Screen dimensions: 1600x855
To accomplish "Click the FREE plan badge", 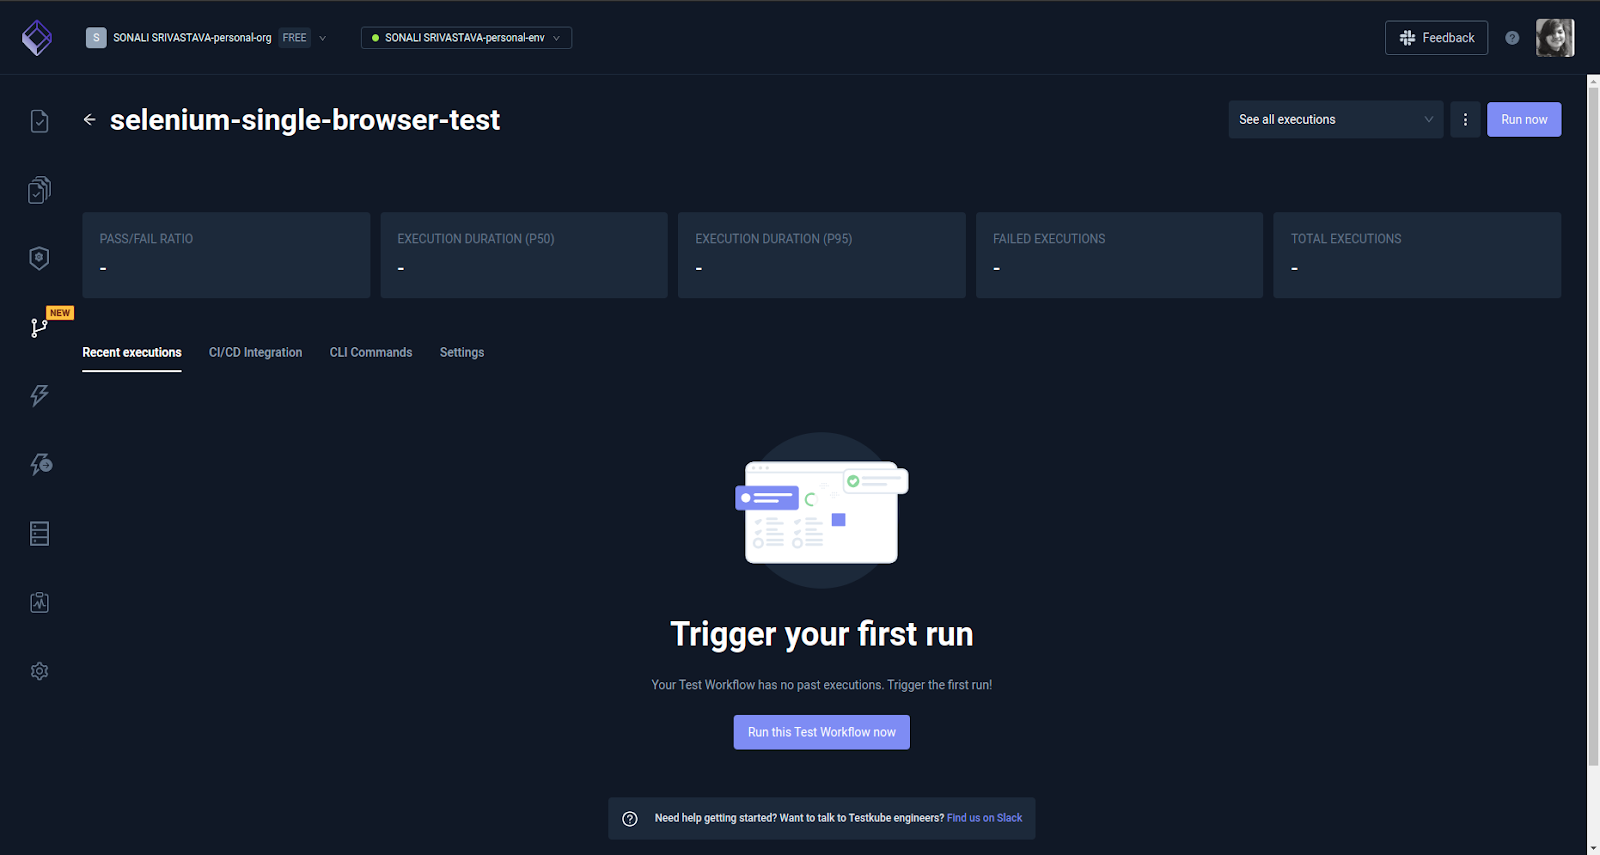I will pyautogui.click(x=294, y=38).
